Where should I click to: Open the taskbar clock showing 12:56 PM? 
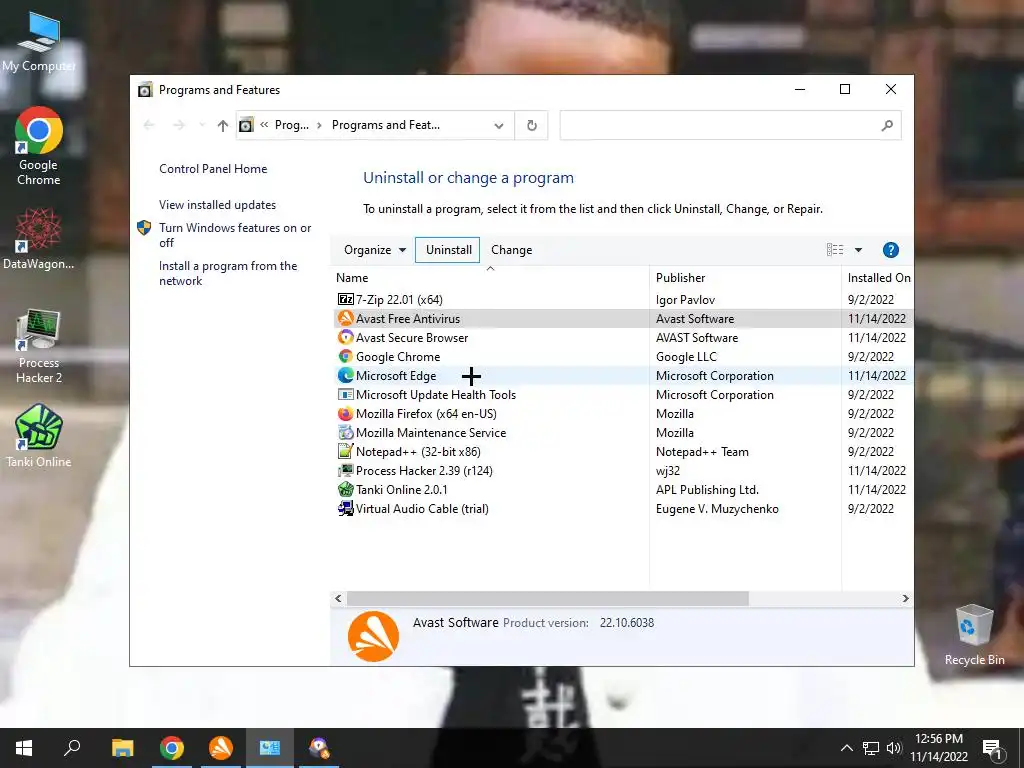pos(938,748)
